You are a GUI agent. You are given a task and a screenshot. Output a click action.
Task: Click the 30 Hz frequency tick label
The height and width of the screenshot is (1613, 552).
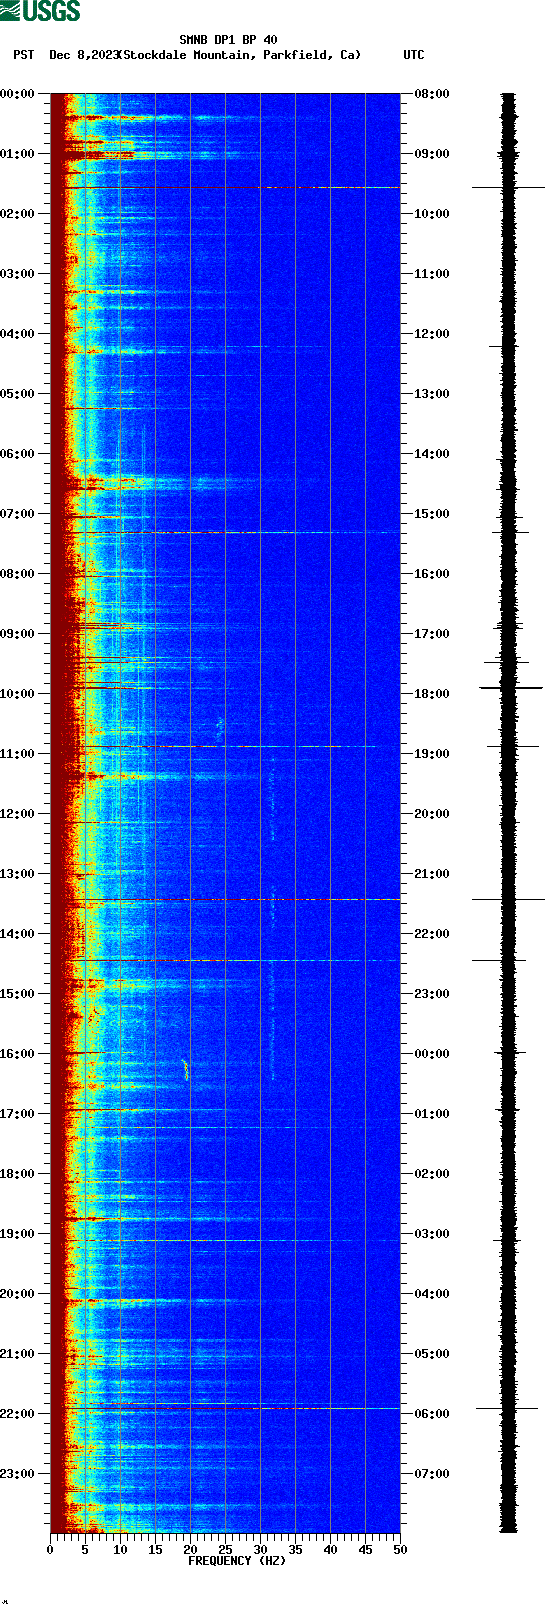260,1550
